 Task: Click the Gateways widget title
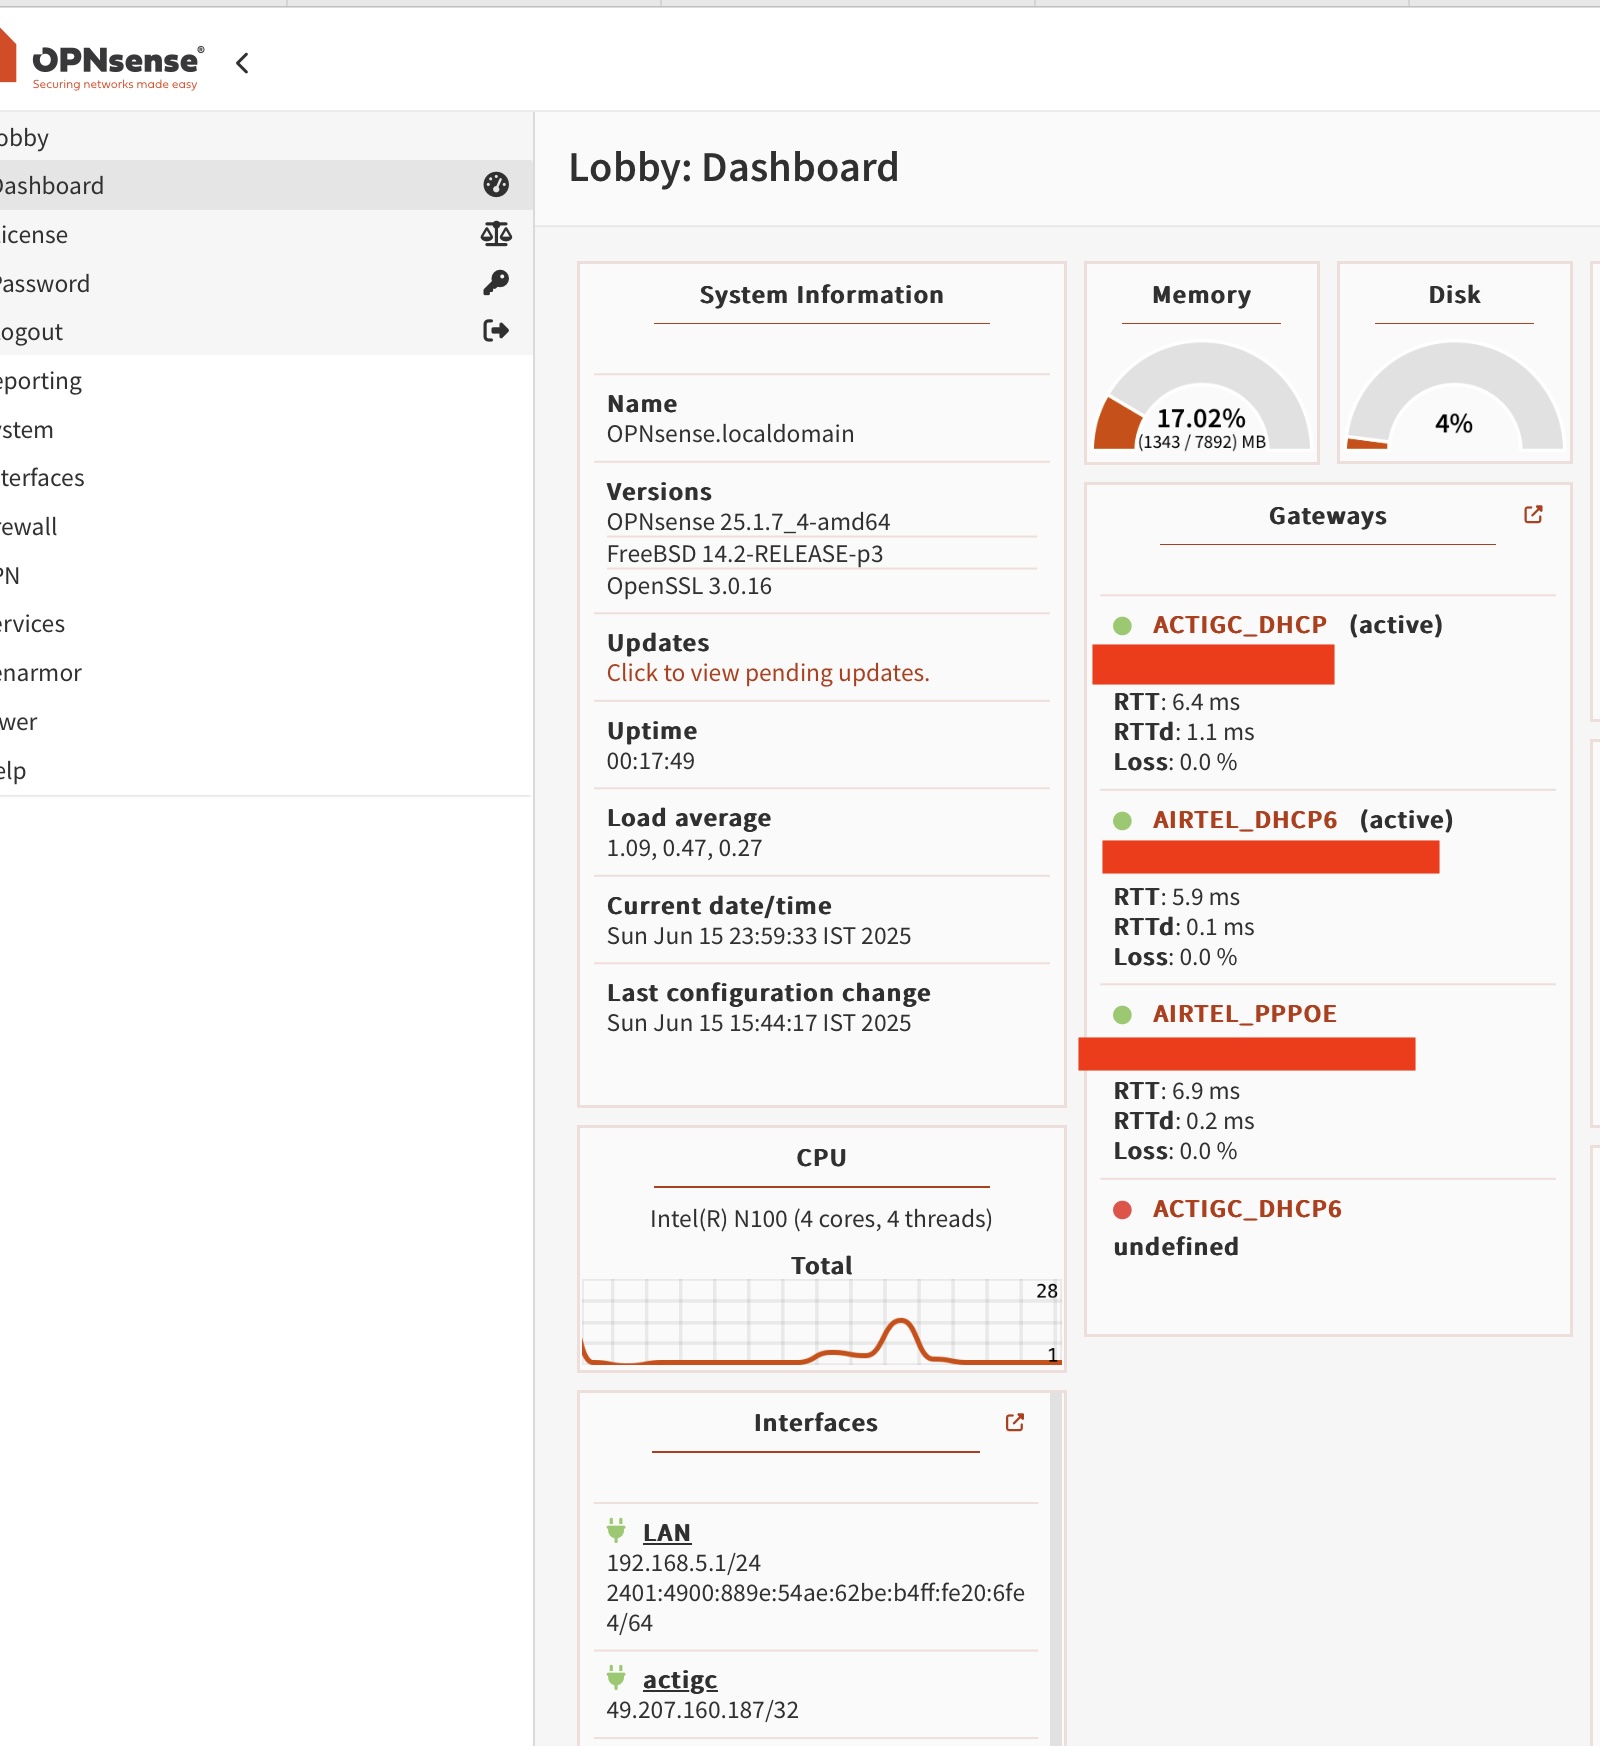click(x=1328, y=516)
